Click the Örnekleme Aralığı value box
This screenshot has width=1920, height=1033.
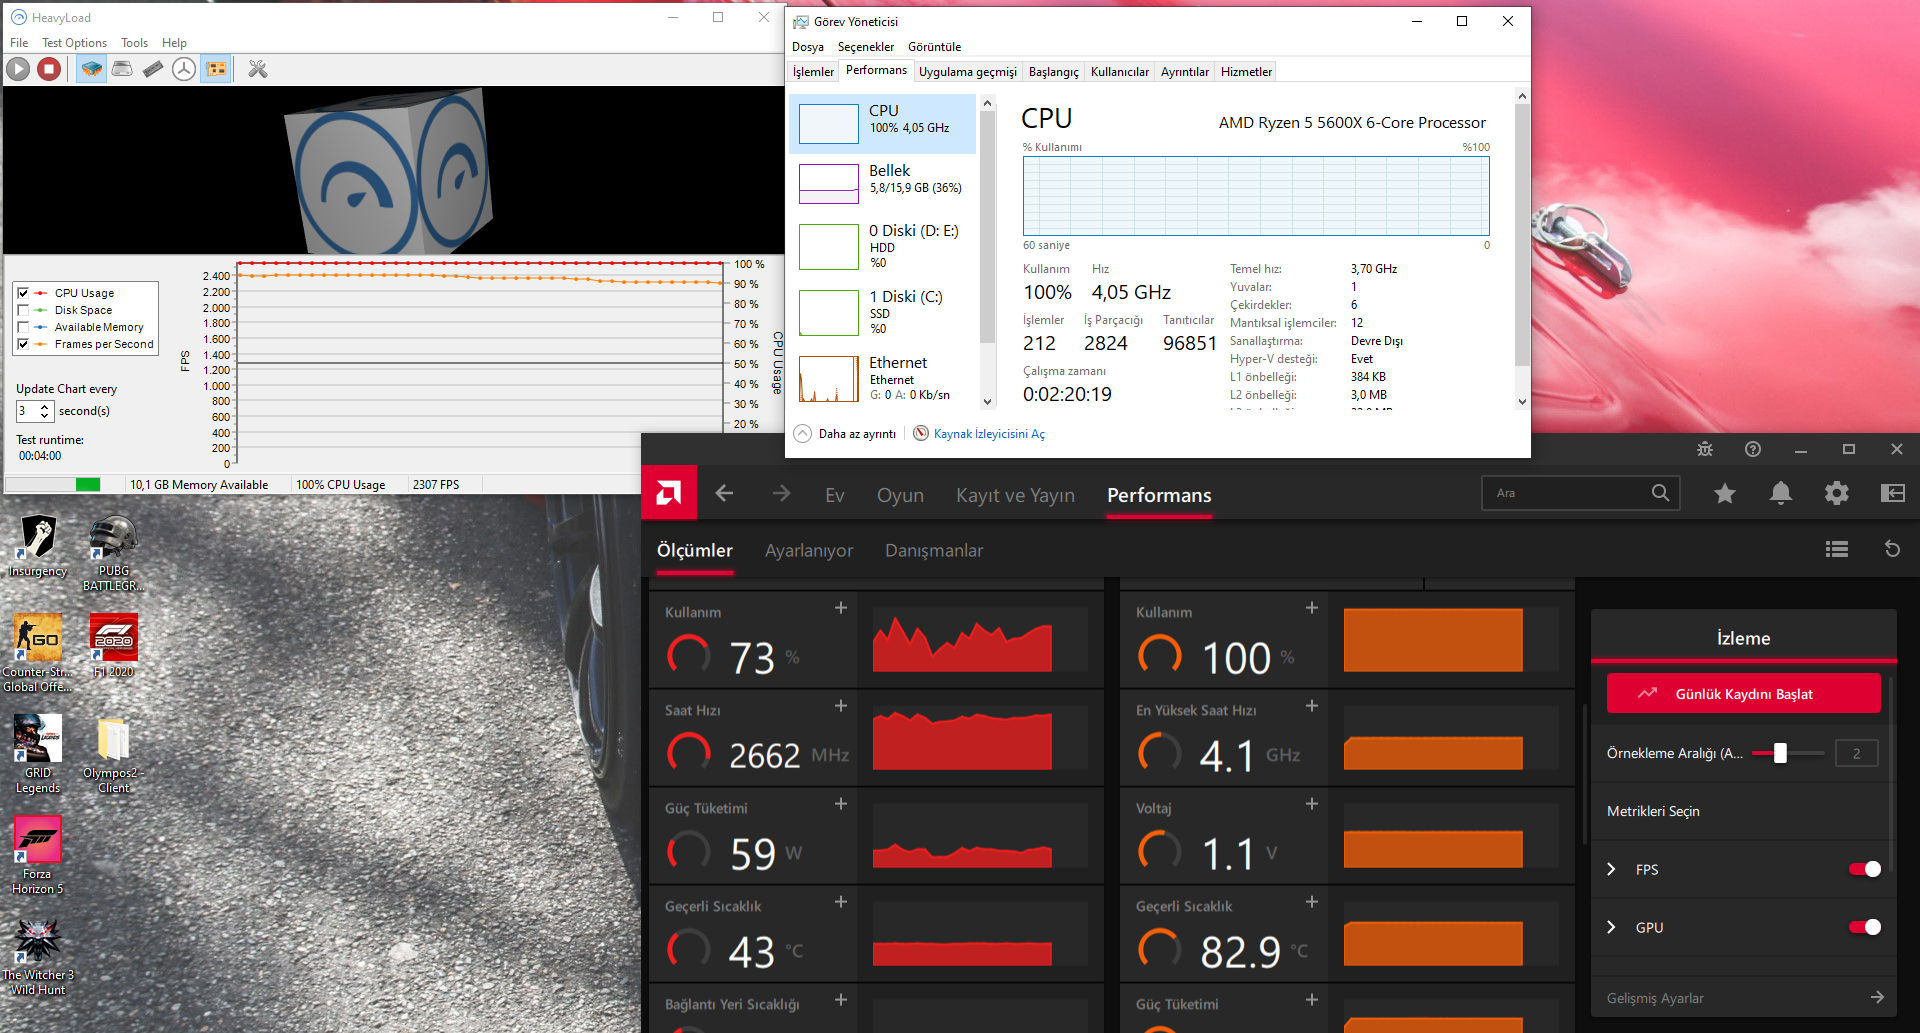1856,753
